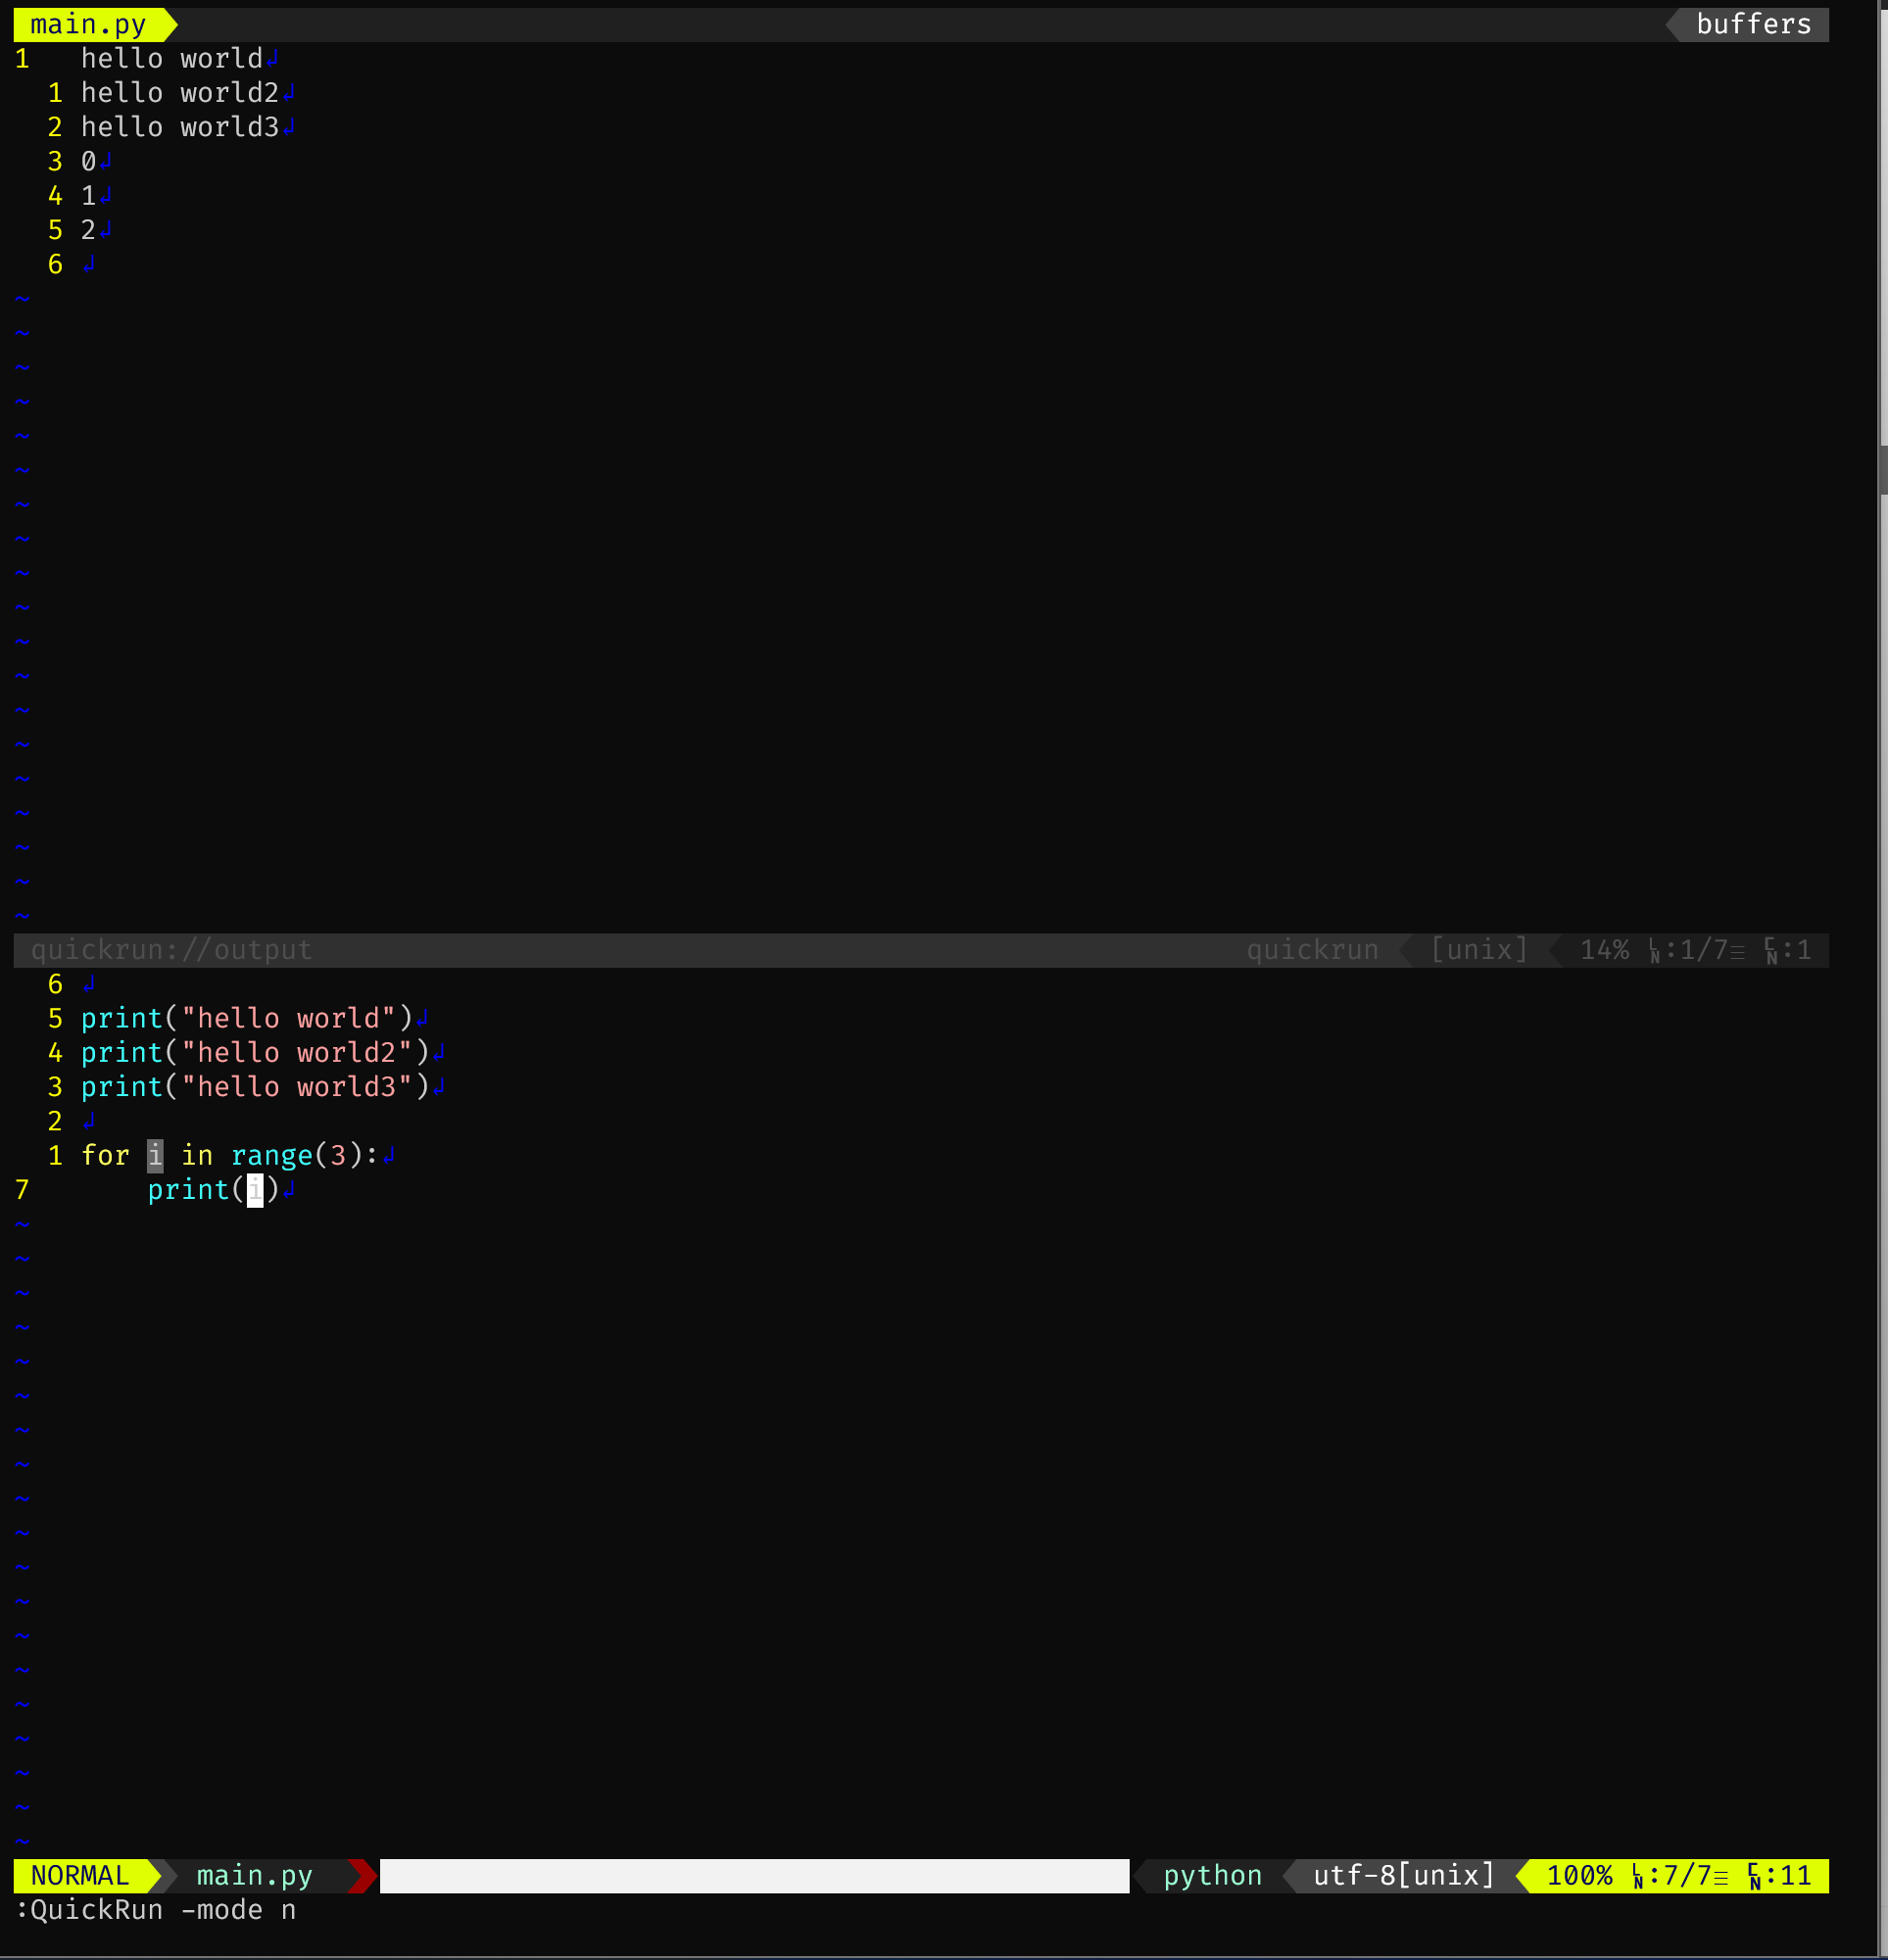Click the end-of-line marker after hello world3
The width and height of the screenshot is (1888, 1960).
click(289, 127)
